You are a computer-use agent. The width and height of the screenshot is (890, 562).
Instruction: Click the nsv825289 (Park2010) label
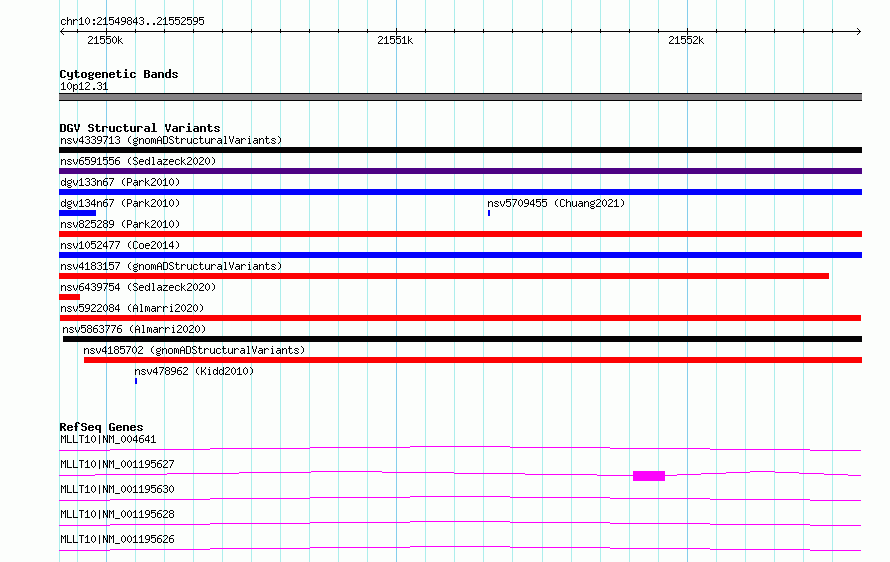120,224
